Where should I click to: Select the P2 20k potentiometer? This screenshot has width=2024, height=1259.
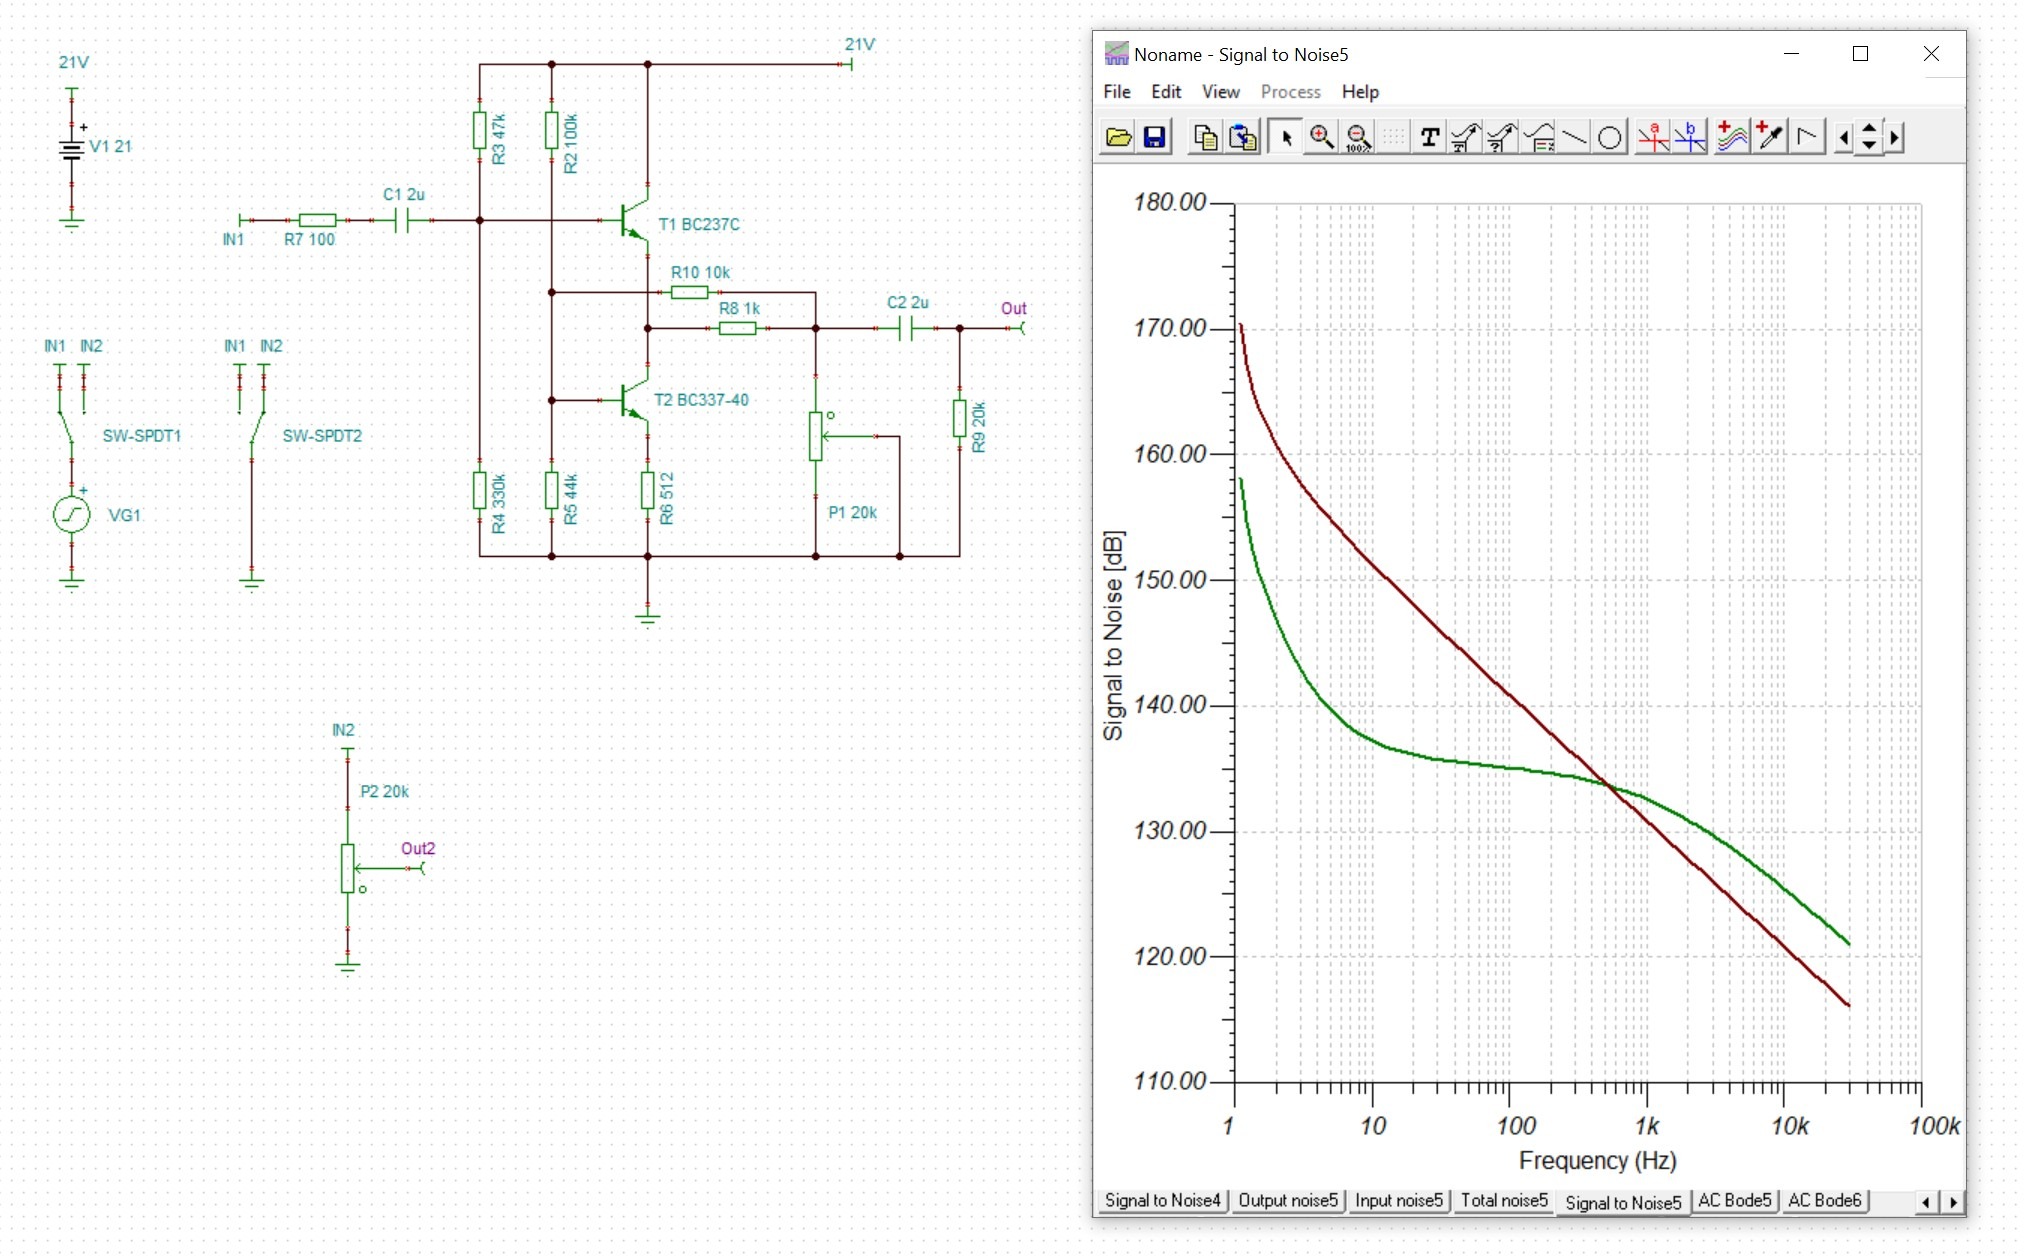348,868
